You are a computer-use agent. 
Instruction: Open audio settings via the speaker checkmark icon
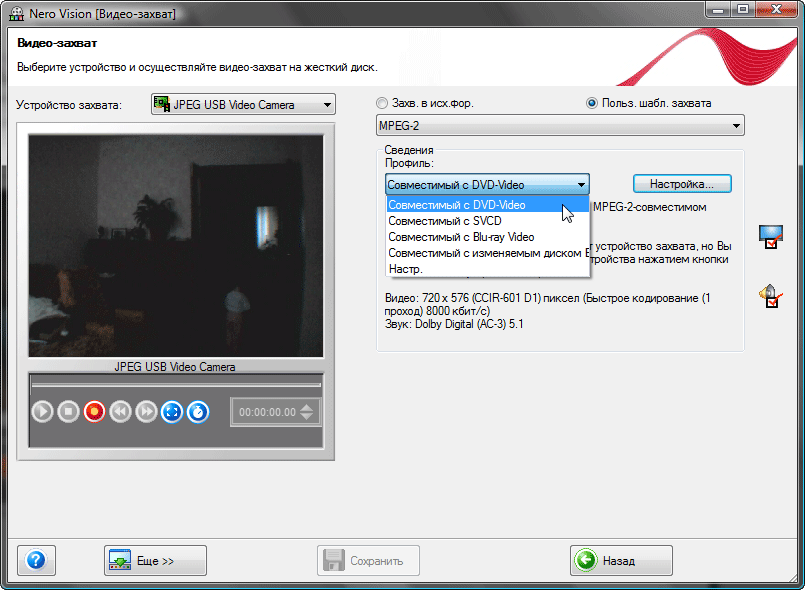pyautogui.click(x=771, y=296)
